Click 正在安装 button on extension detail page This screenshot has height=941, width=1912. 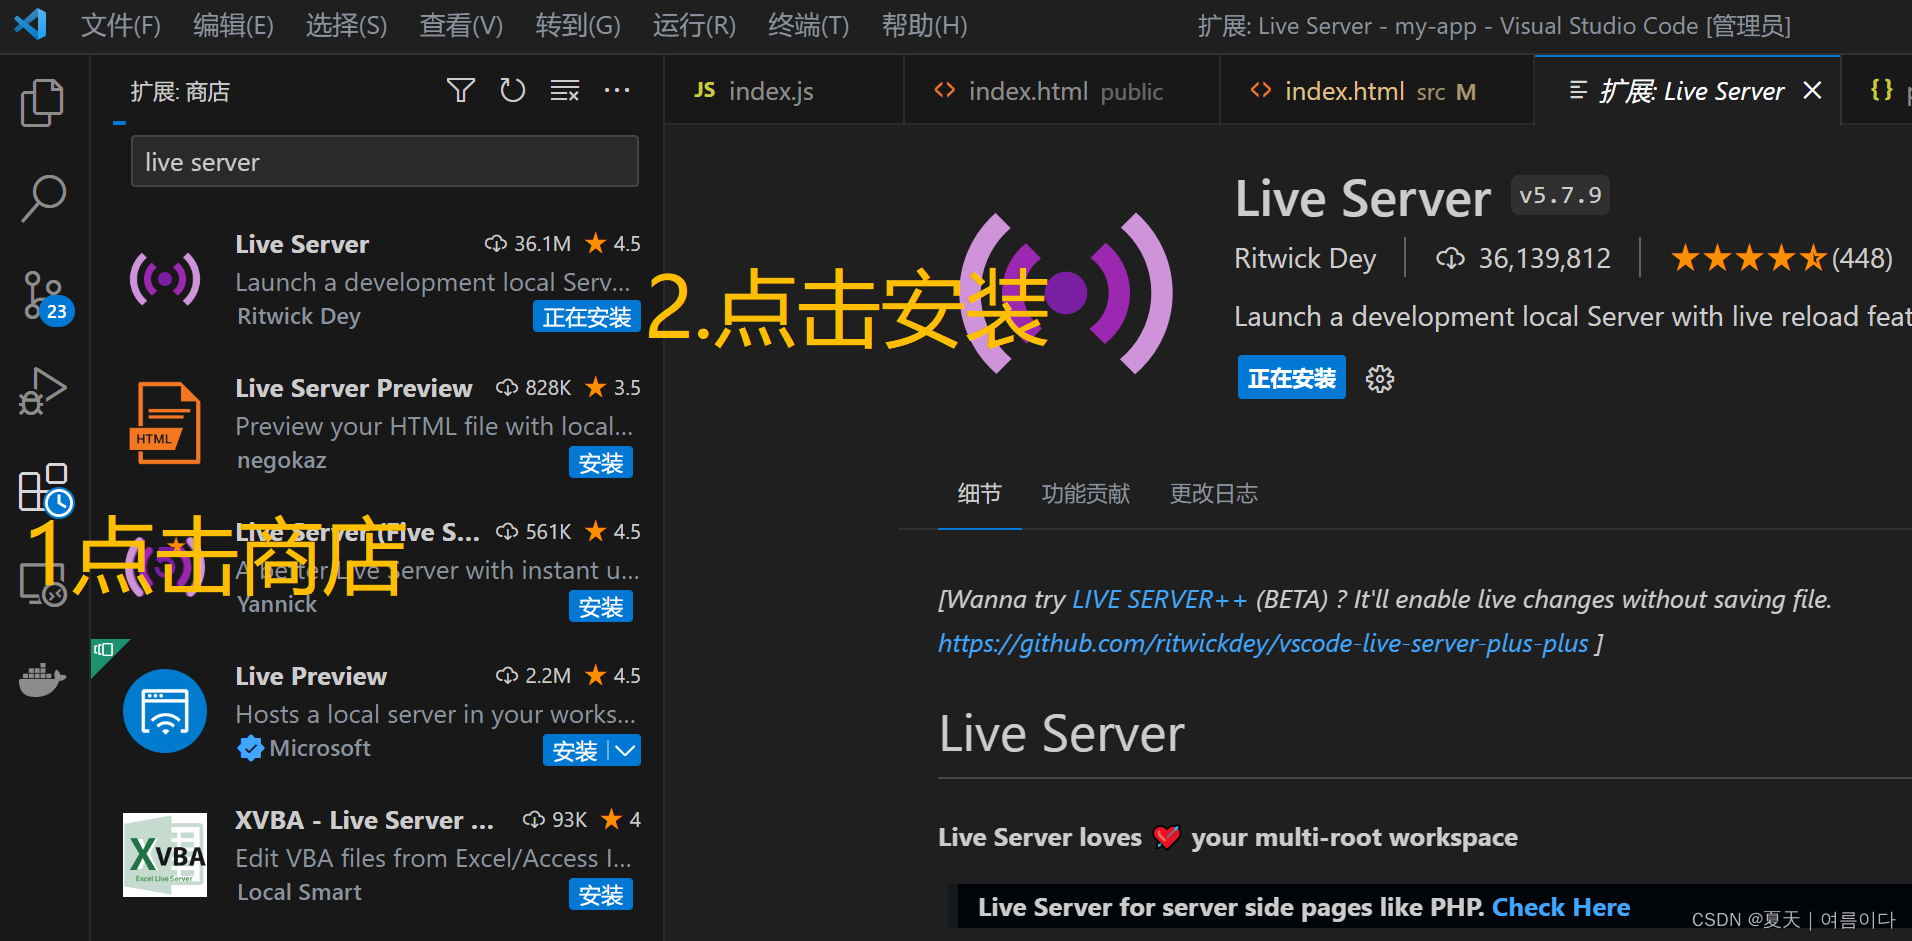click(1292, 378)
